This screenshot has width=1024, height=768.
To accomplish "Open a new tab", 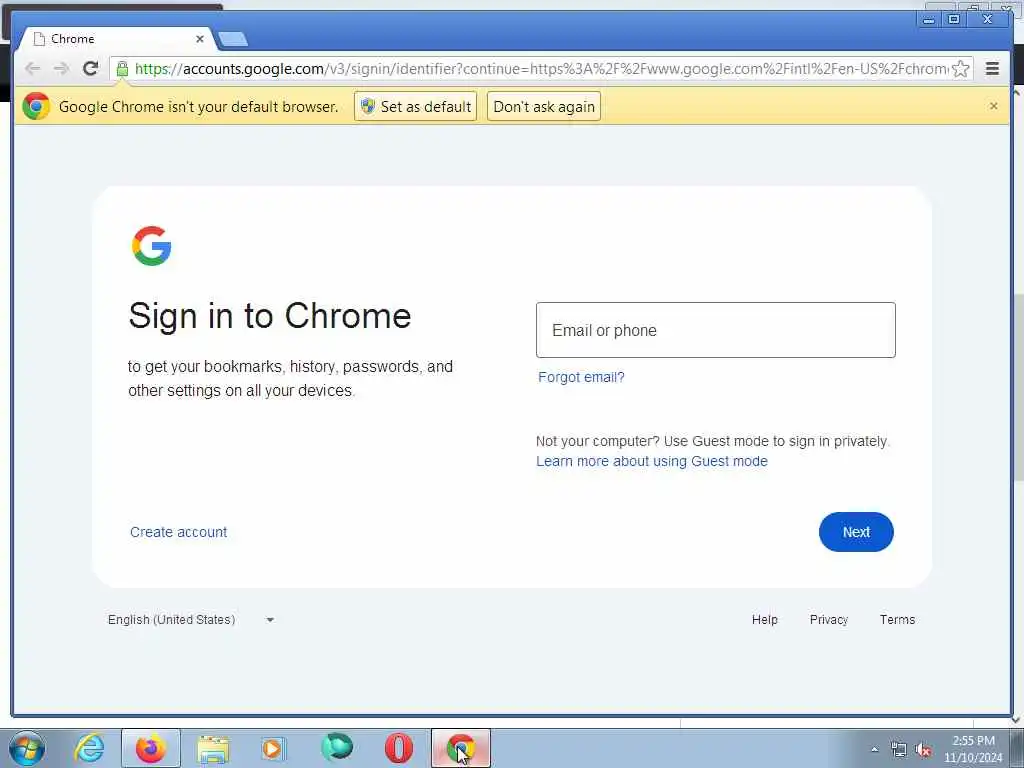I will (233, 39).
